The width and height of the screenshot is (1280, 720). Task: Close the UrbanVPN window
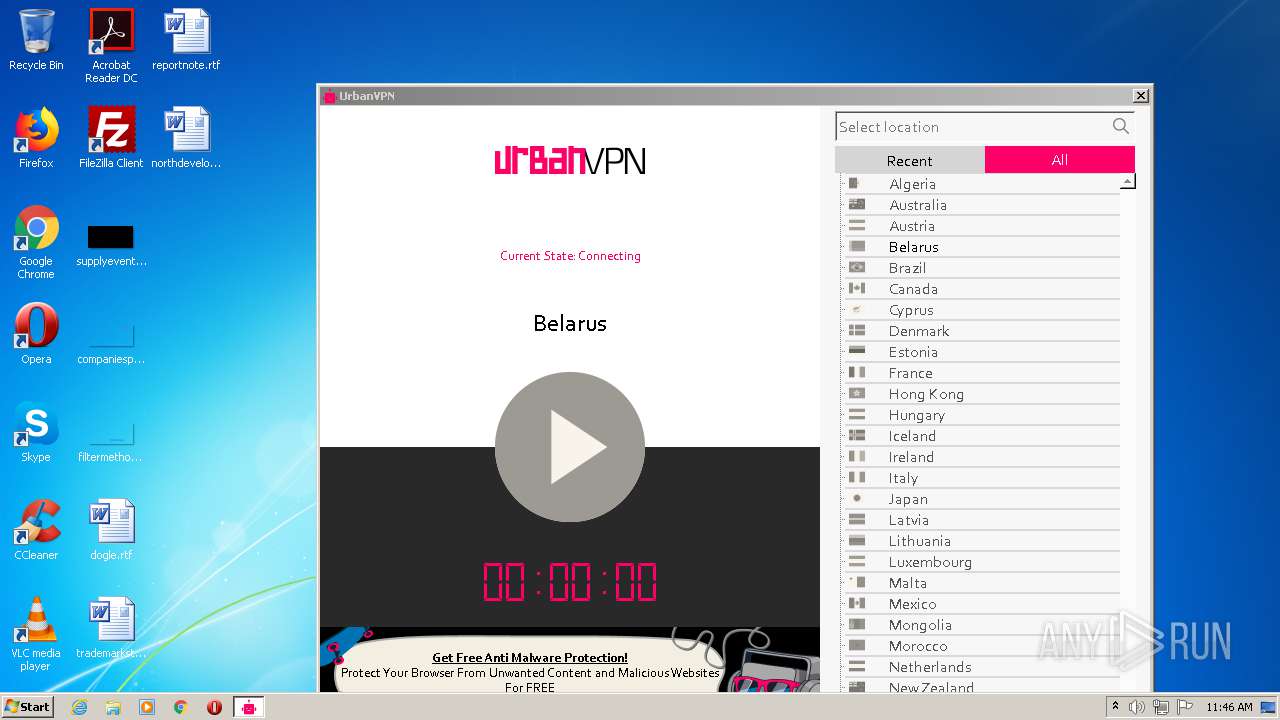(1140, 96)
